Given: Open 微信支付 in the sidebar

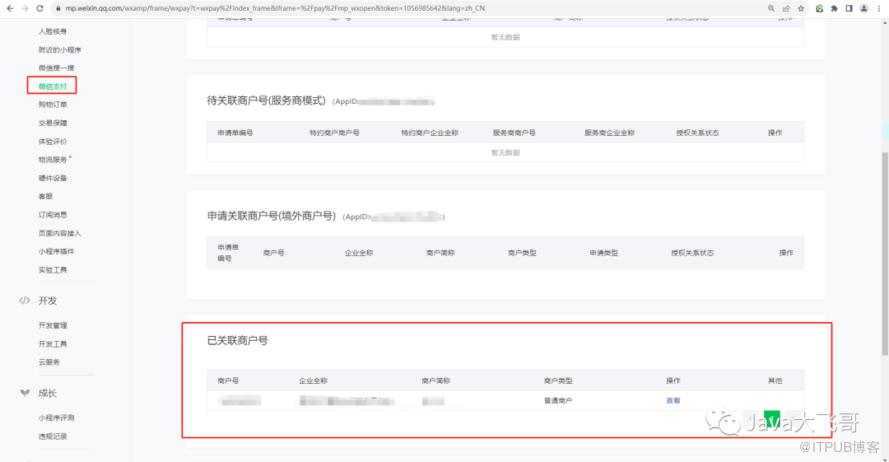Looking at the screenshot, I should click(52, 86).
